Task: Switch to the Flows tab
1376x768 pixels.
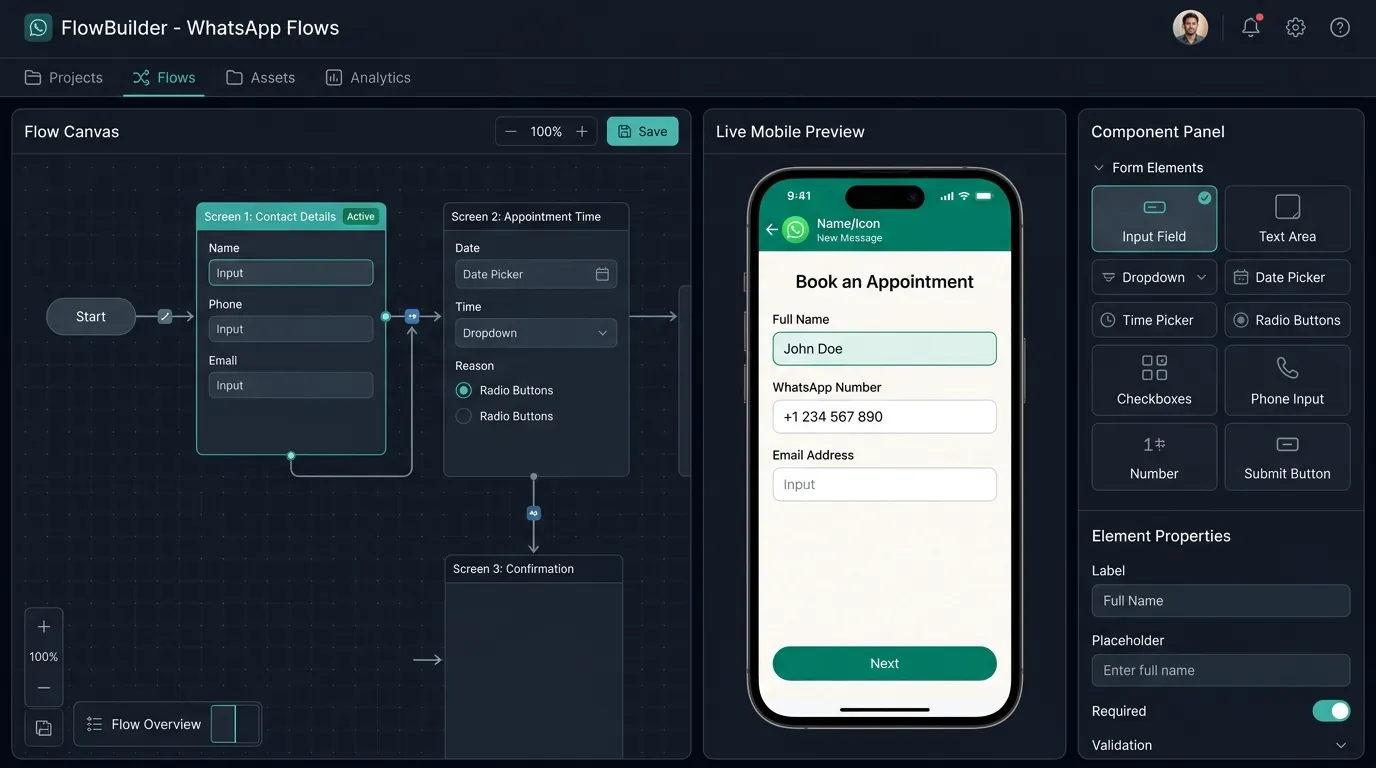Action: 164,77
